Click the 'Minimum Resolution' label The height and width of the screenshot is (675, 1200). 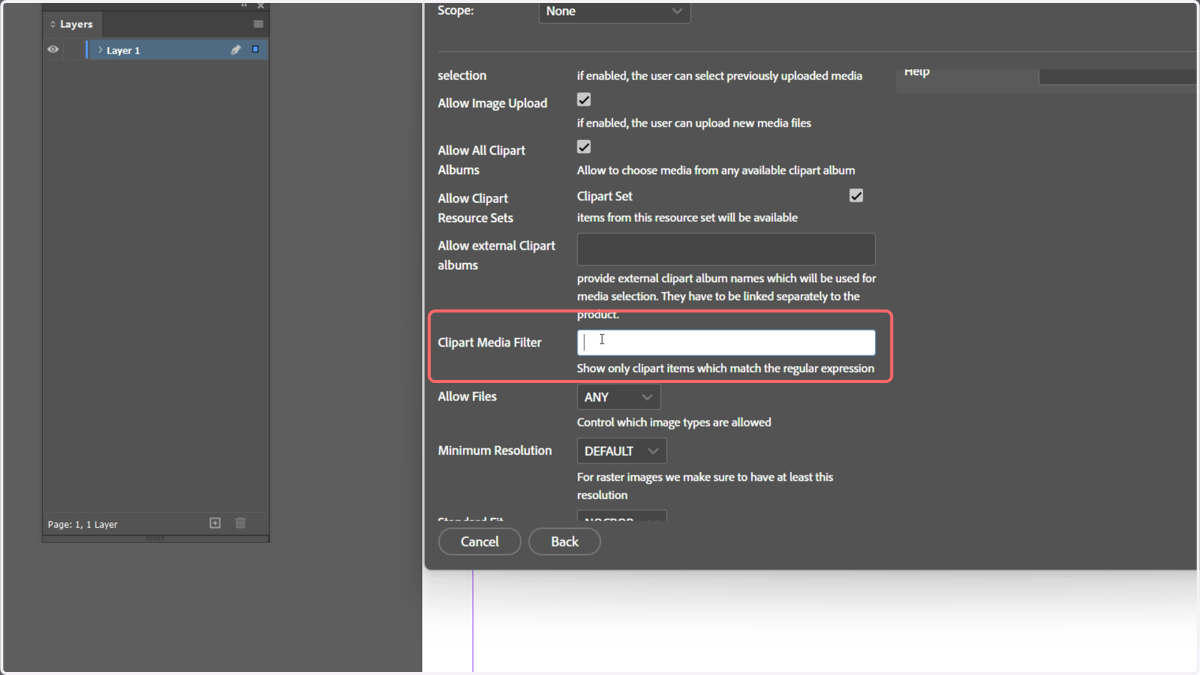(495, 450)
